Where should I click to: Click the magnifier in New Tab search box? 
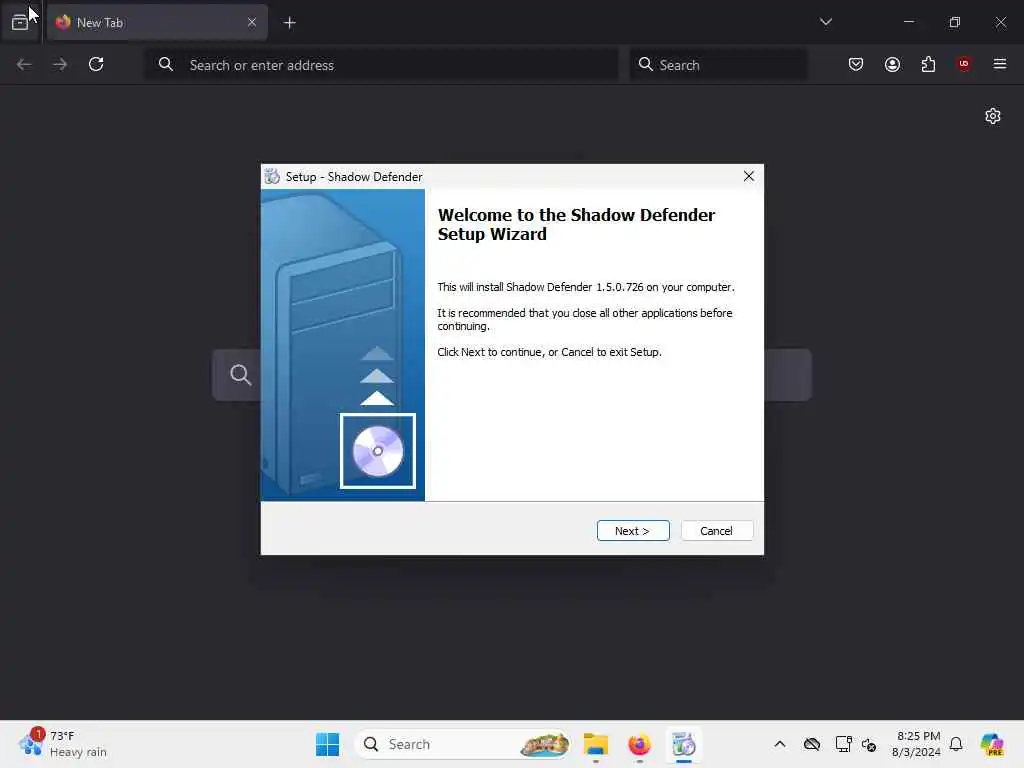tap(240, 374)
